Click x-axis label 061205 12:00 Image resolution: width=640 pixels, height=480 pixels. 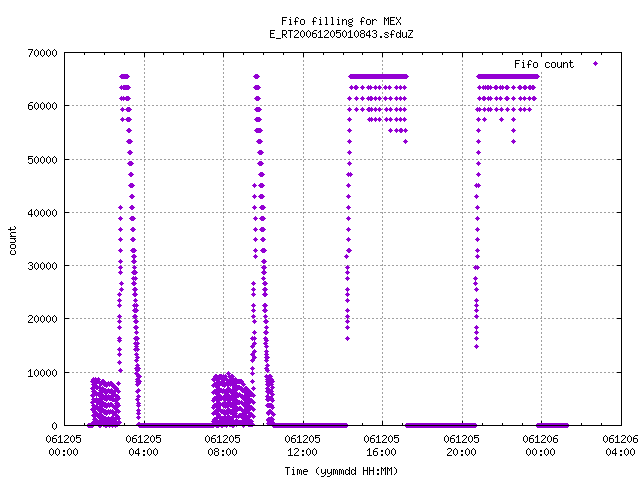click(x=302, y=446)
